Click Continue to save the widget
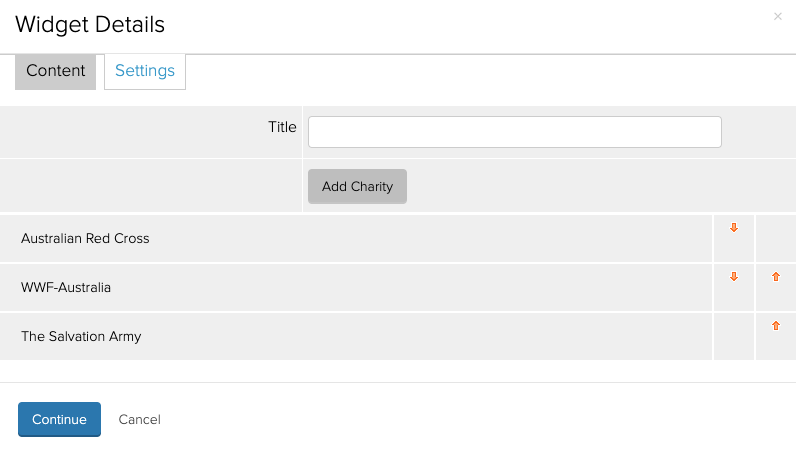Viewport: 796px width, 450px height. pyautogui.click(x=59, y=419)
